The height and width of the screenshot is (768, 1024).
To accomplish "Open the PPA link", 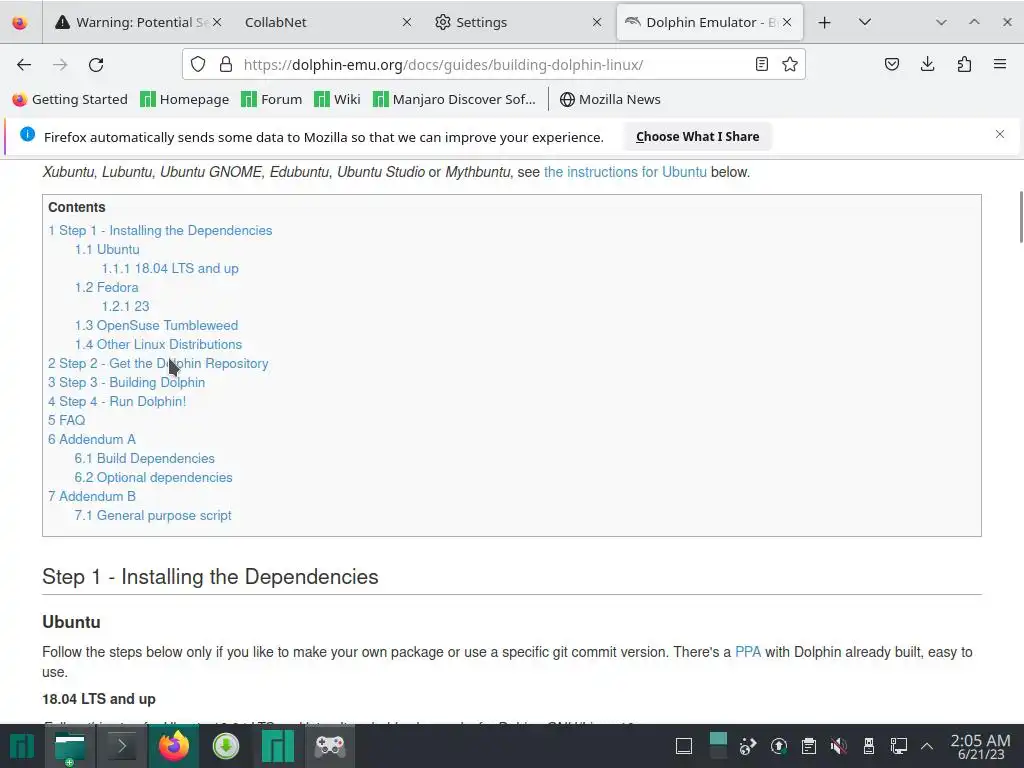I will pyautogui.click(x=748, y=652).
